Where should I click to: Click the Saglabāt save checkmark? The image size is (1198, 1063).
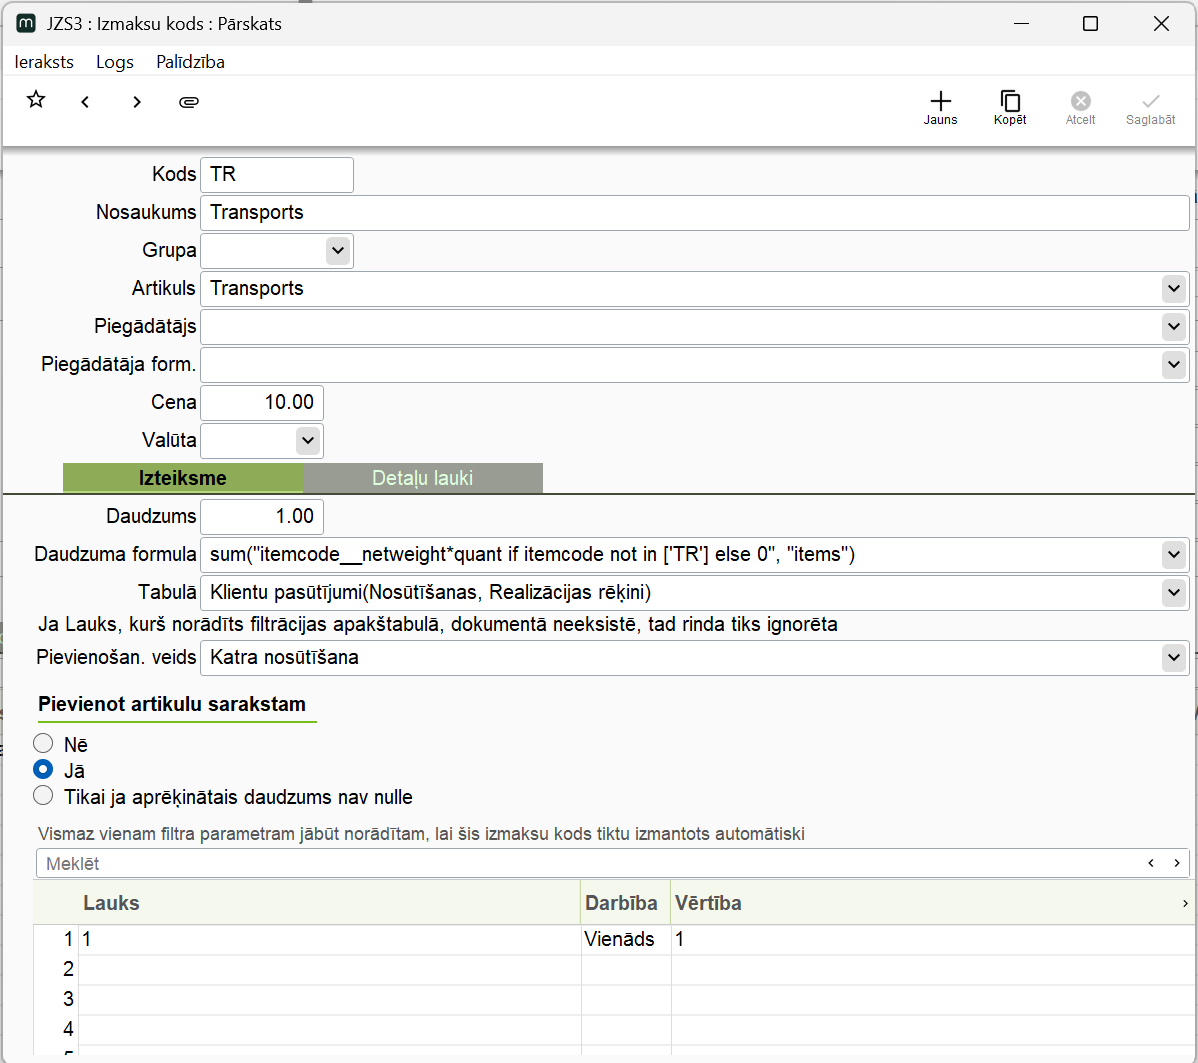click(1150, 106)
